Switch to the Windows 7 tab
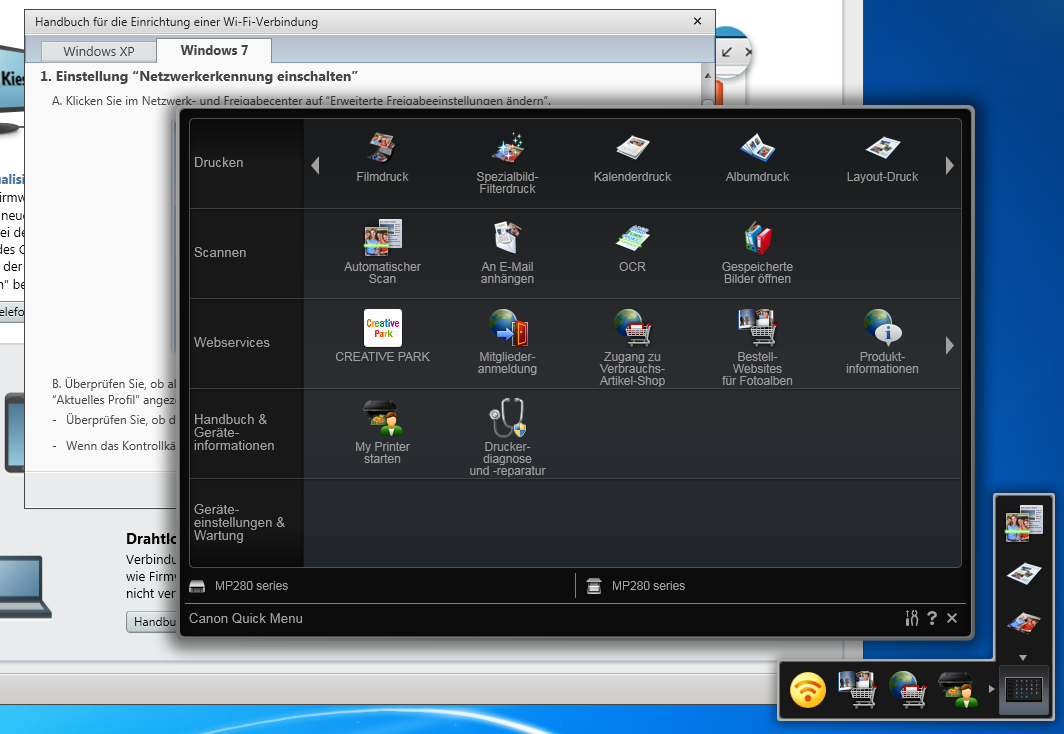This screenshot has height=734, width=1064. coord(214,50)
